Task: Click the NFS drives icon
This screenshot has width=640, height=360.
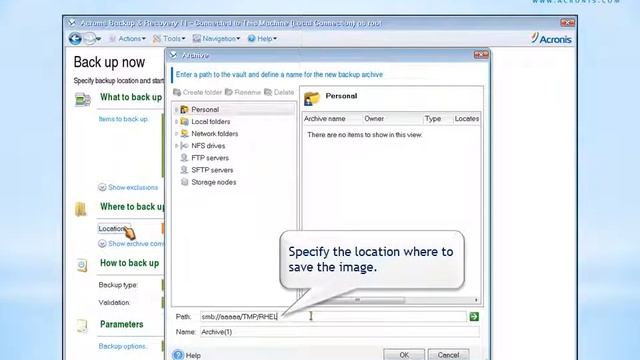Action: tap(184, 146)
